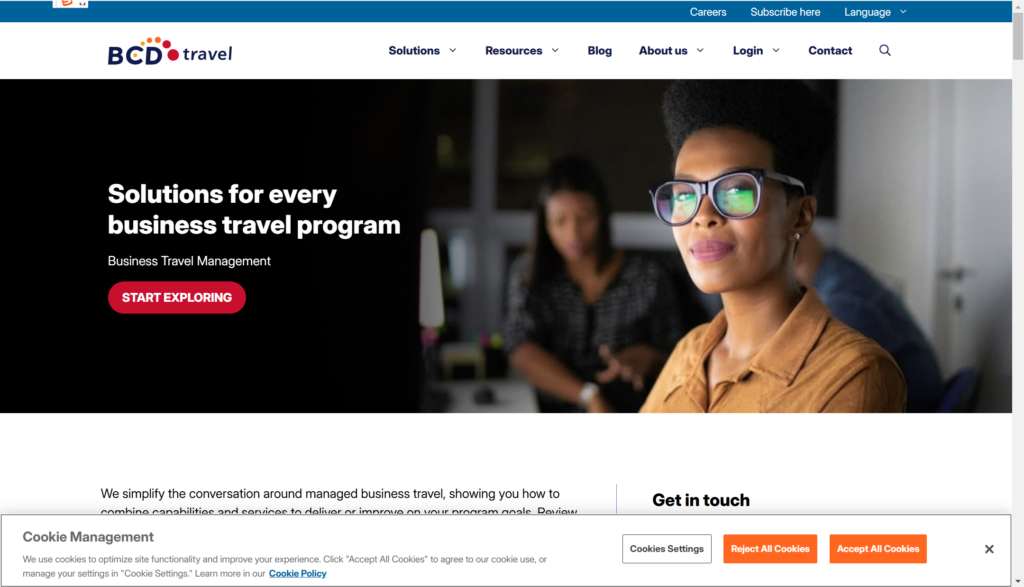Viewport: 1024px width, 587px height.
Task: Open Cookies Settings button
Action: (x=667, y=548)
